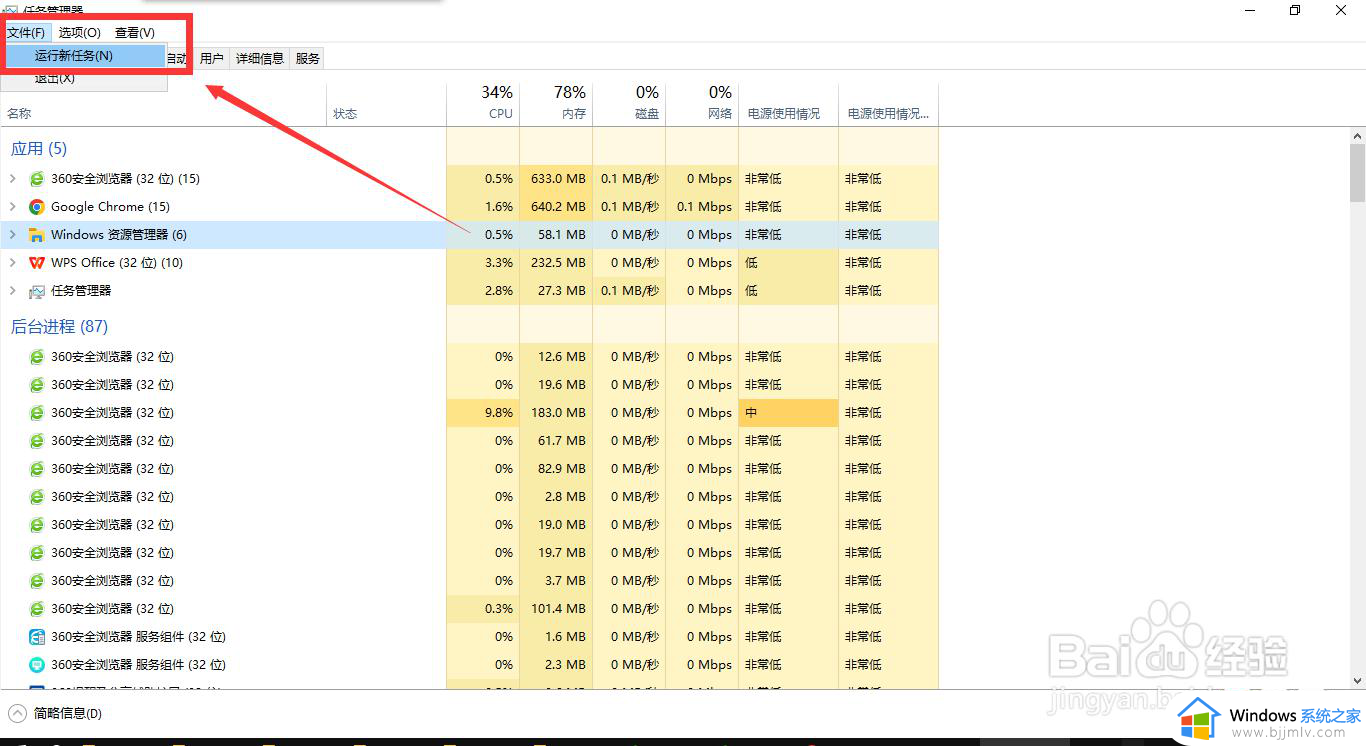Click the 简略信息(D) fewer details button

point(68,714)
